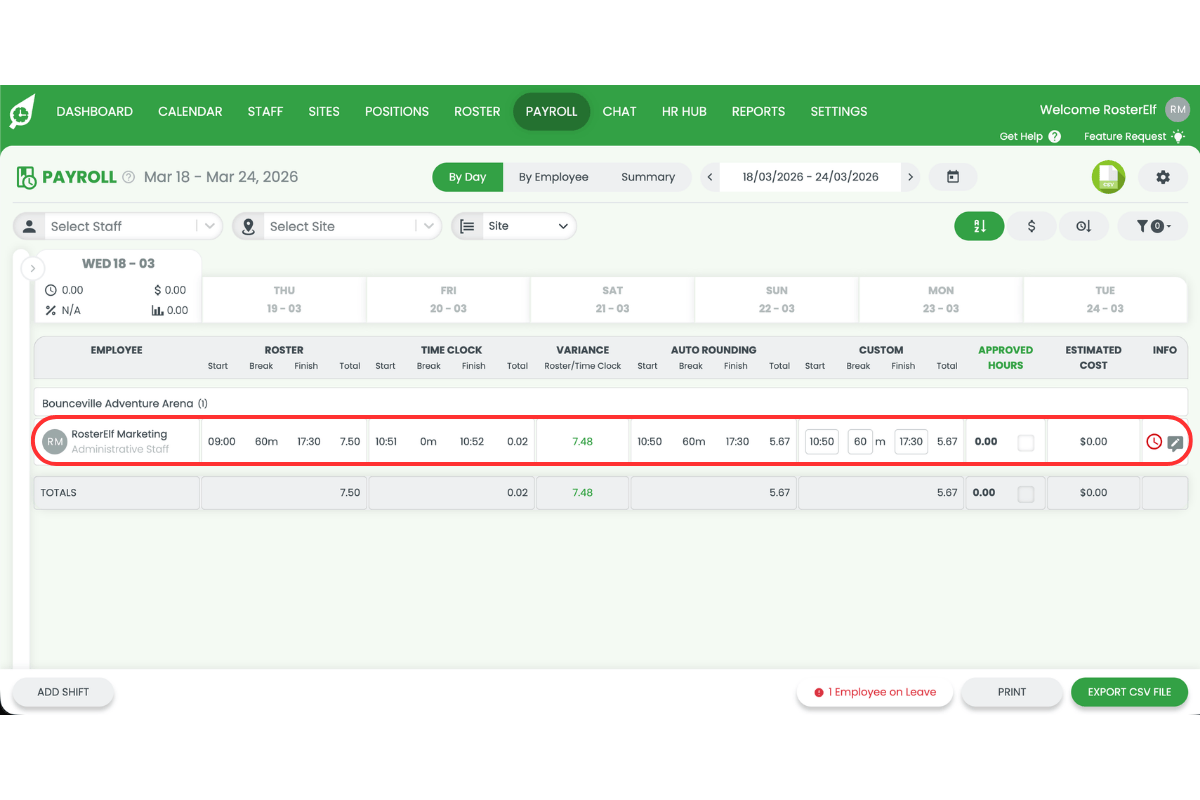Open the filter dropdown
Image resolution: width=1200 pixels, height=800 pixels.
click(1153, 226)
